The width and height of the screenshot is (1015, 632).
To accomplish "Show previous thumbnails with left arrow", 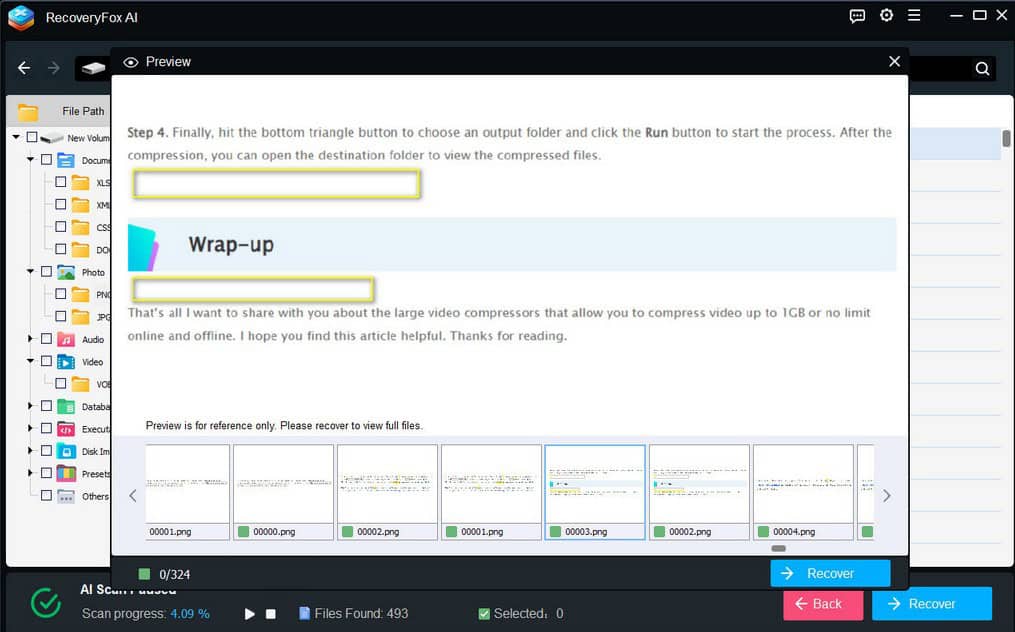I will point(133,496).
